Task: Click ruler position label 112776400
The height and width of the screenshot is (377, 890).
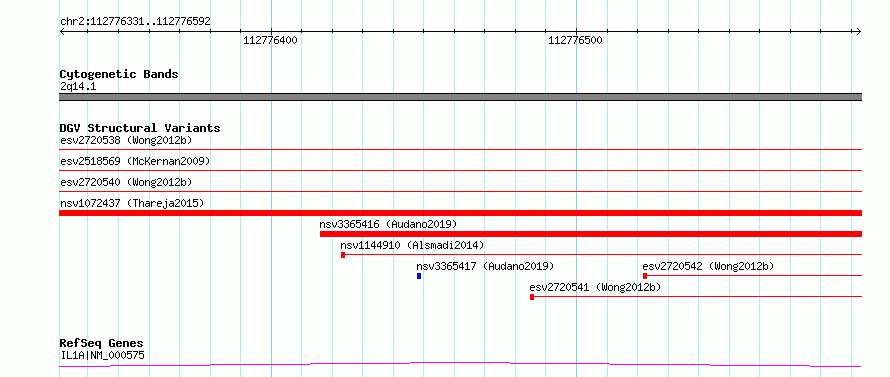Action: pyautogui.click(x=270, y=40)
